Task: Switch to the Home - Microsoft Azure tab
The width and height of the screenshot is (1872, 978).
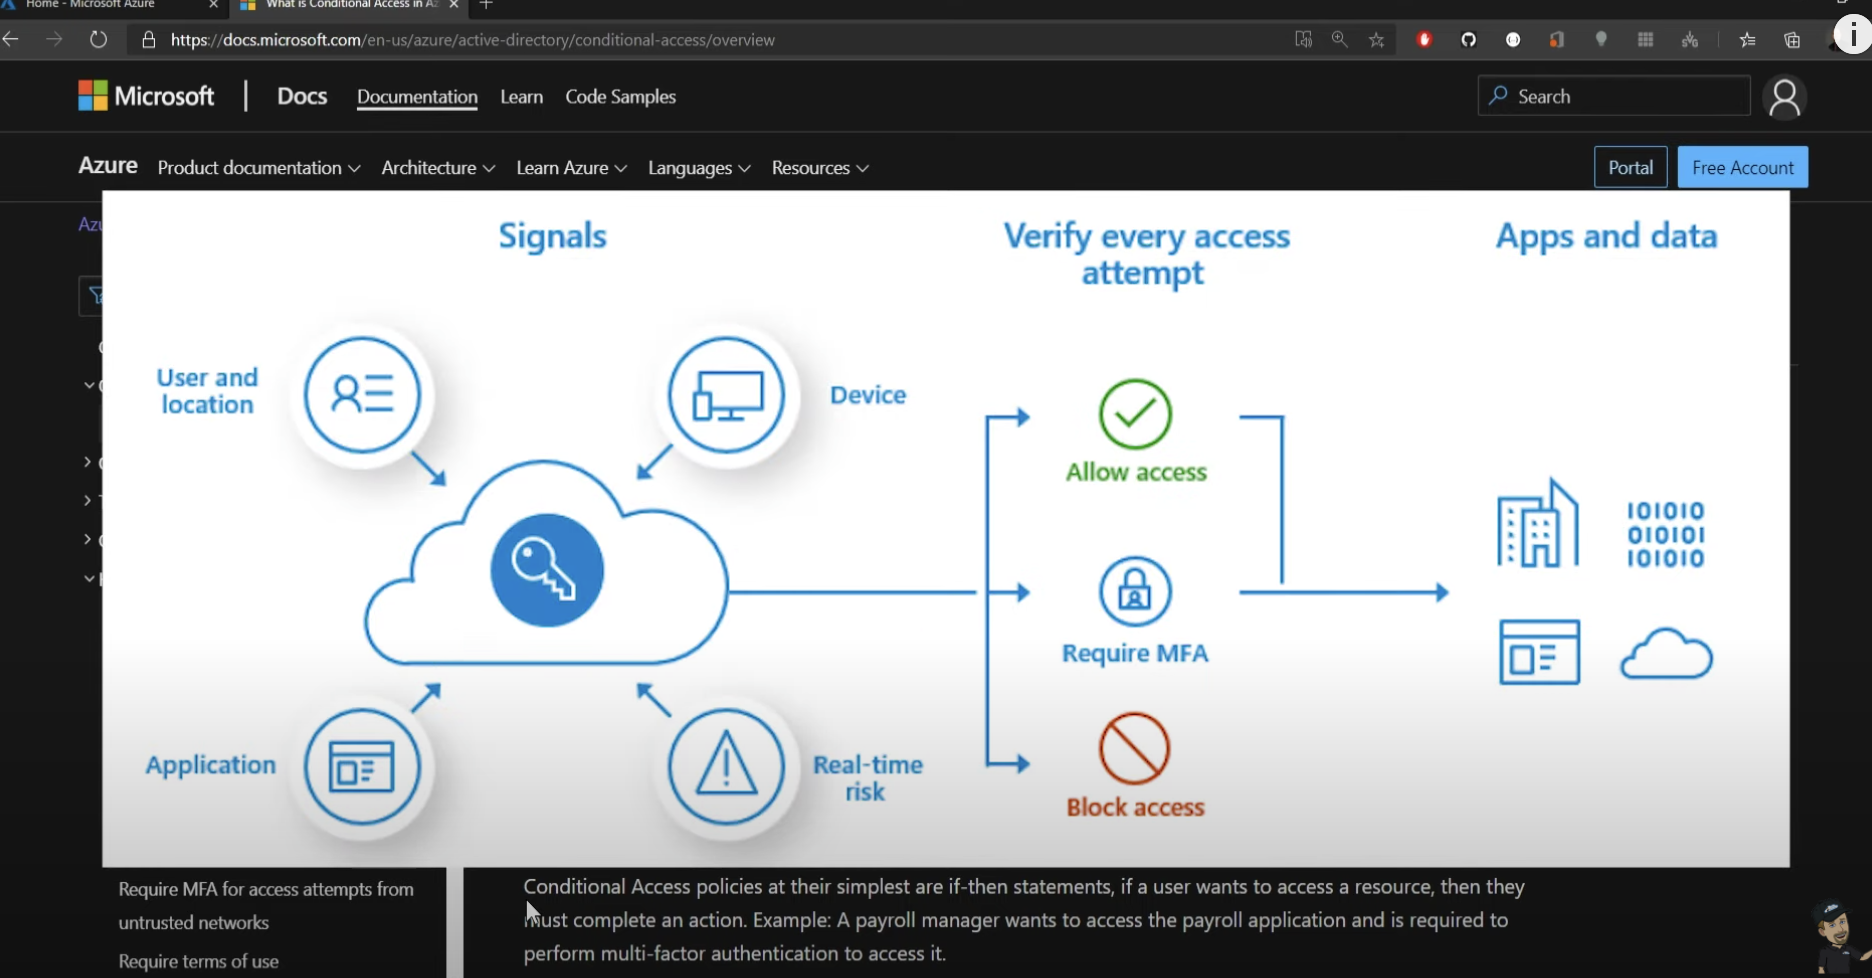Action: 100,5
